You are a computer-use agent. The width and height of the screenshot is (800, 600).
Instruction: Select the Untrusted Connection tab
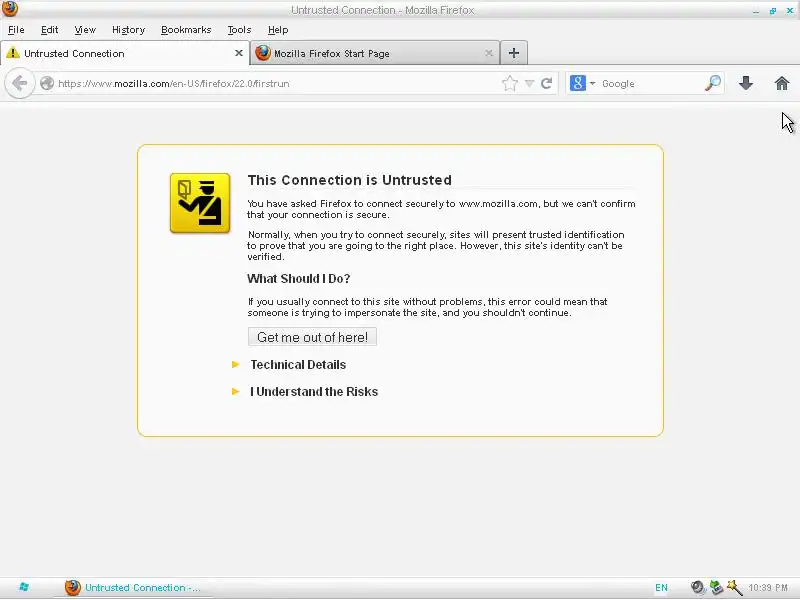point(125,53)
